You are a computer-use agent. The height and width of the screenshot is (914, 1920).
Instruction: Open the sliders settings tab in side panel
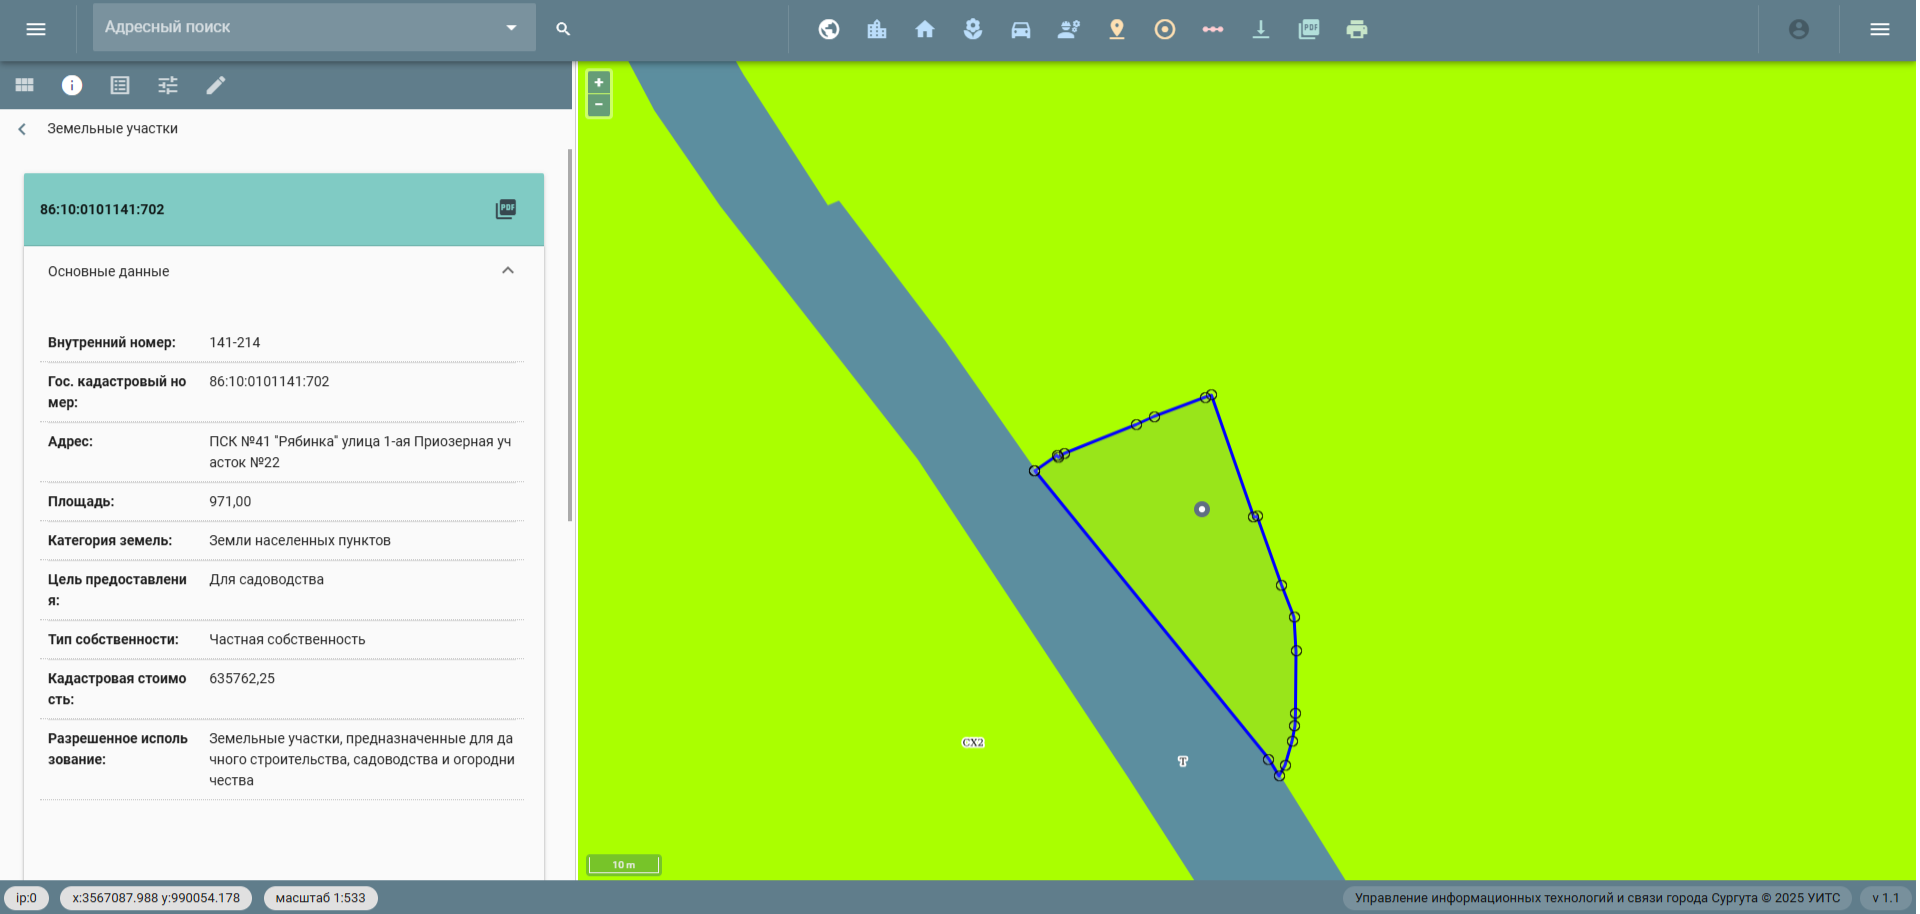tap(168, 85)
